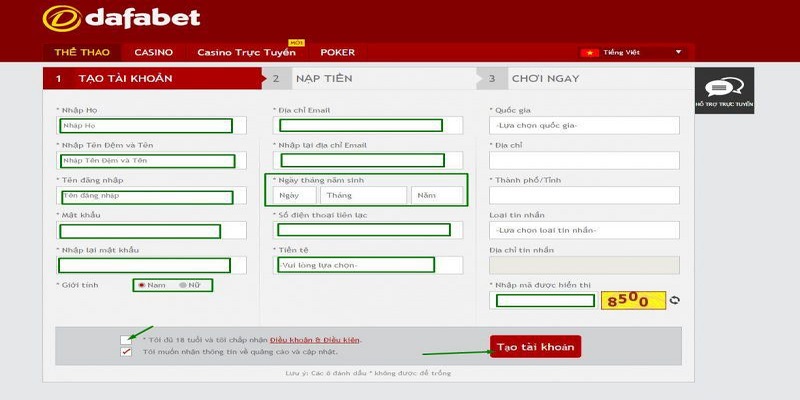800x400 pixels.
Task: Refresh the captcha code
Action: (674, 301)
